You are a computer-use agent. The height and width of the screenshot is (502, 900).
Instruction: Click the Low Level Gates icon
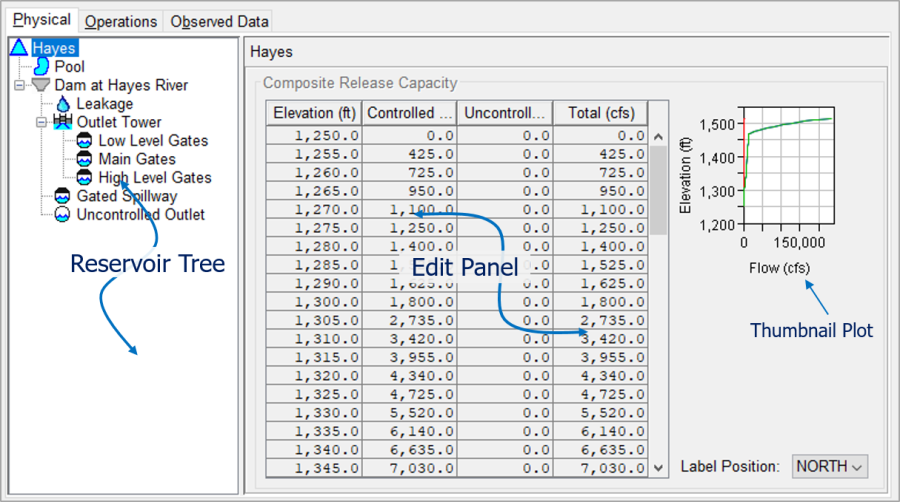(85, 141)
